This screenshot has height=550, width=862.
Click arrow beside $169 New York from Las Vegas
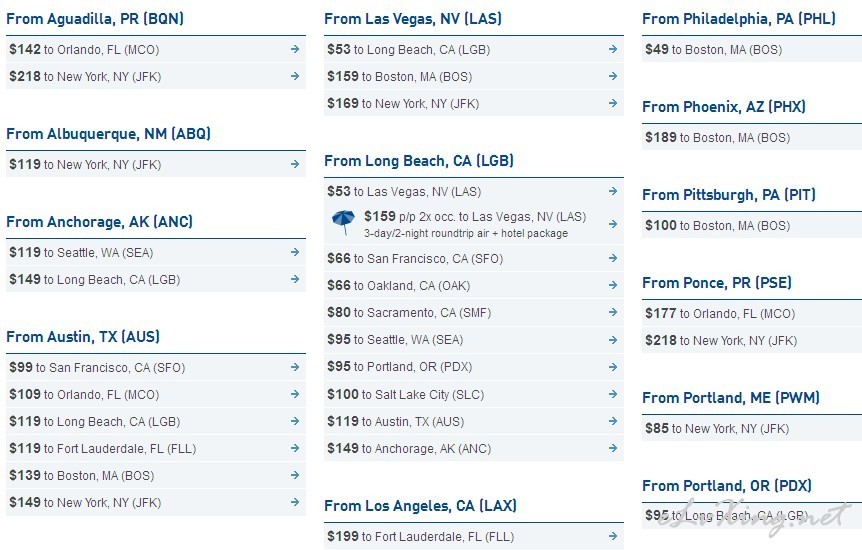tap(613, 103)
